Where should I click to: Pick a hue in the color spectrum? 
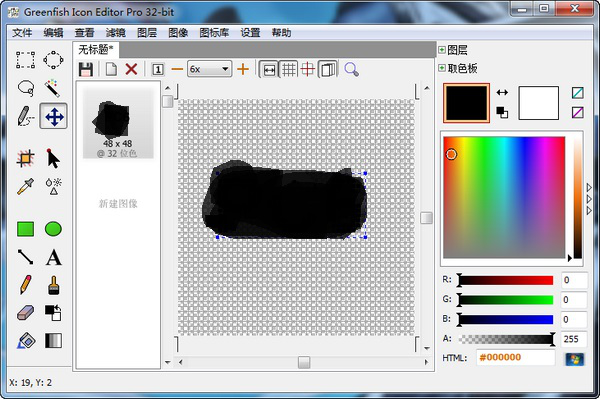click(504, 197)
